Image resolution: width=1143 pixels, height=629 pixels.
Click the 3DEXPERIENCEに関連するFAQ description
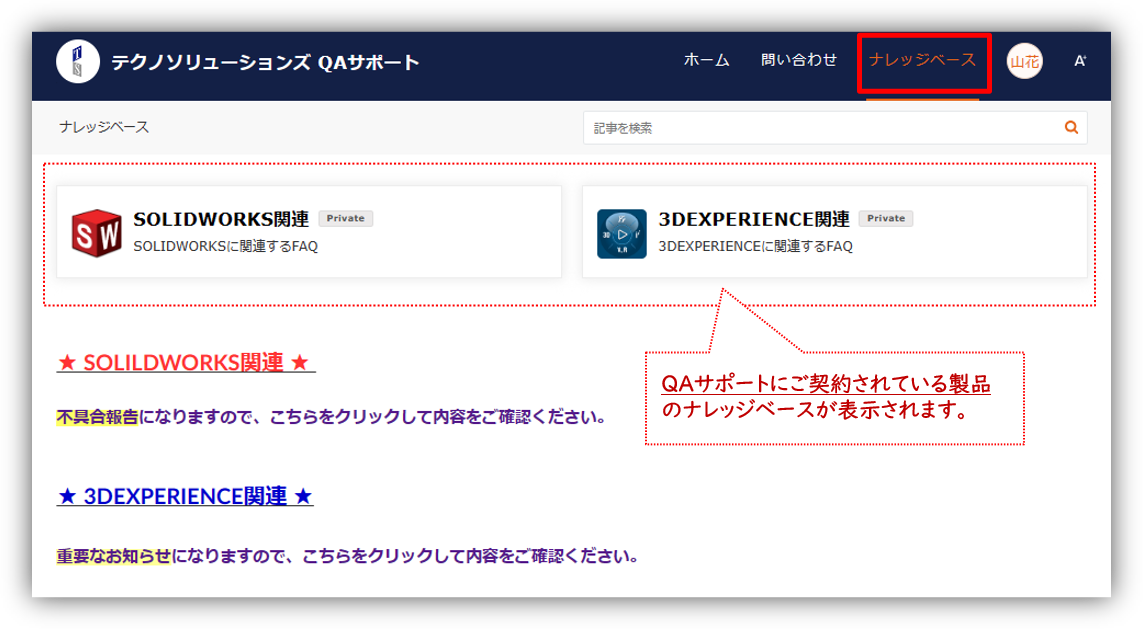click(755, 246)
